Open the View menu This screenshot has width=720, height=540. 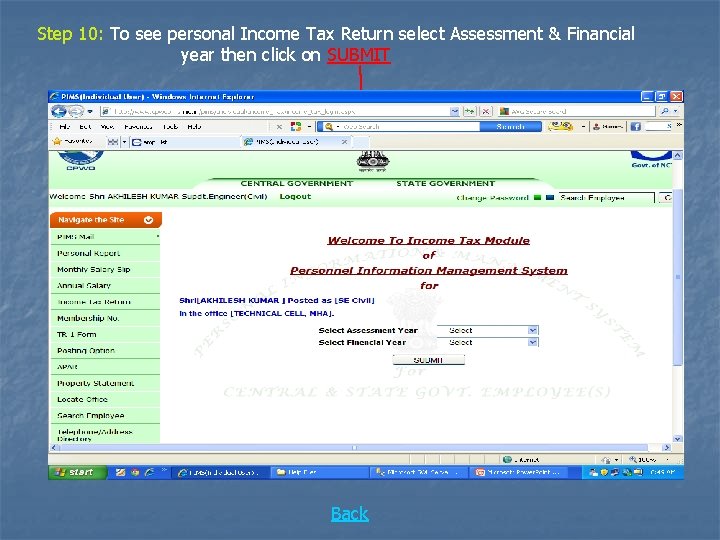pos(107,127)
